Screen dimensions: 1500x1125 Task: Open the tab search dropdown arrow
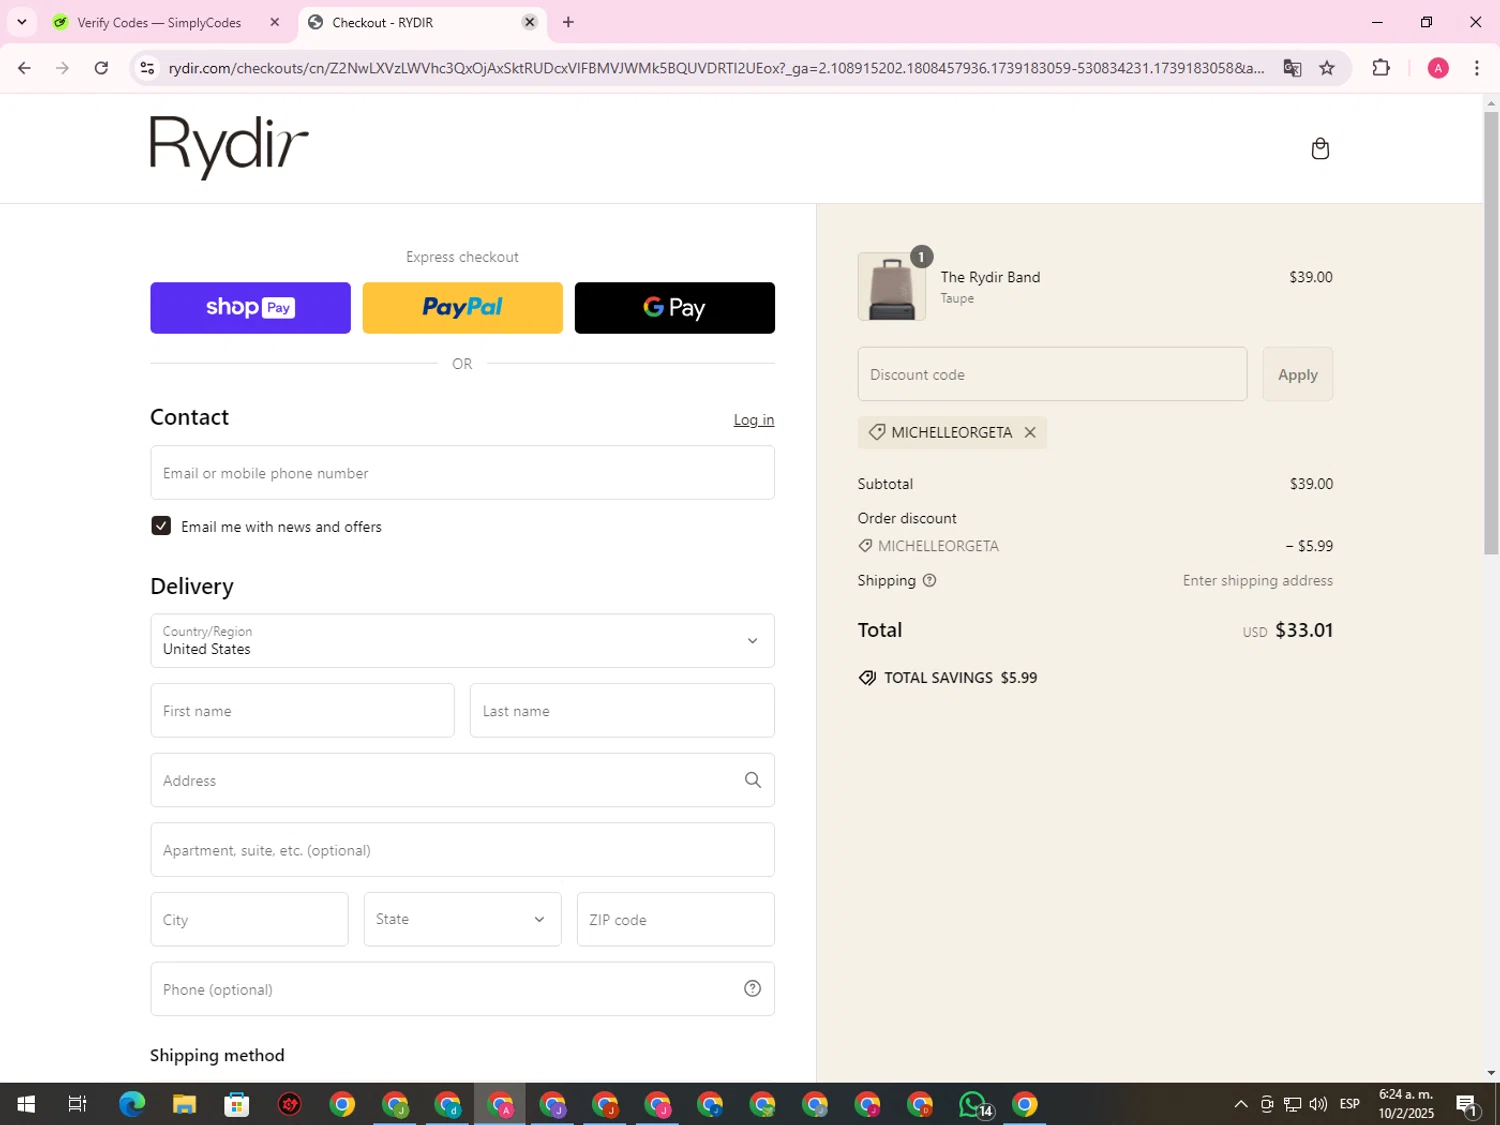21,22
